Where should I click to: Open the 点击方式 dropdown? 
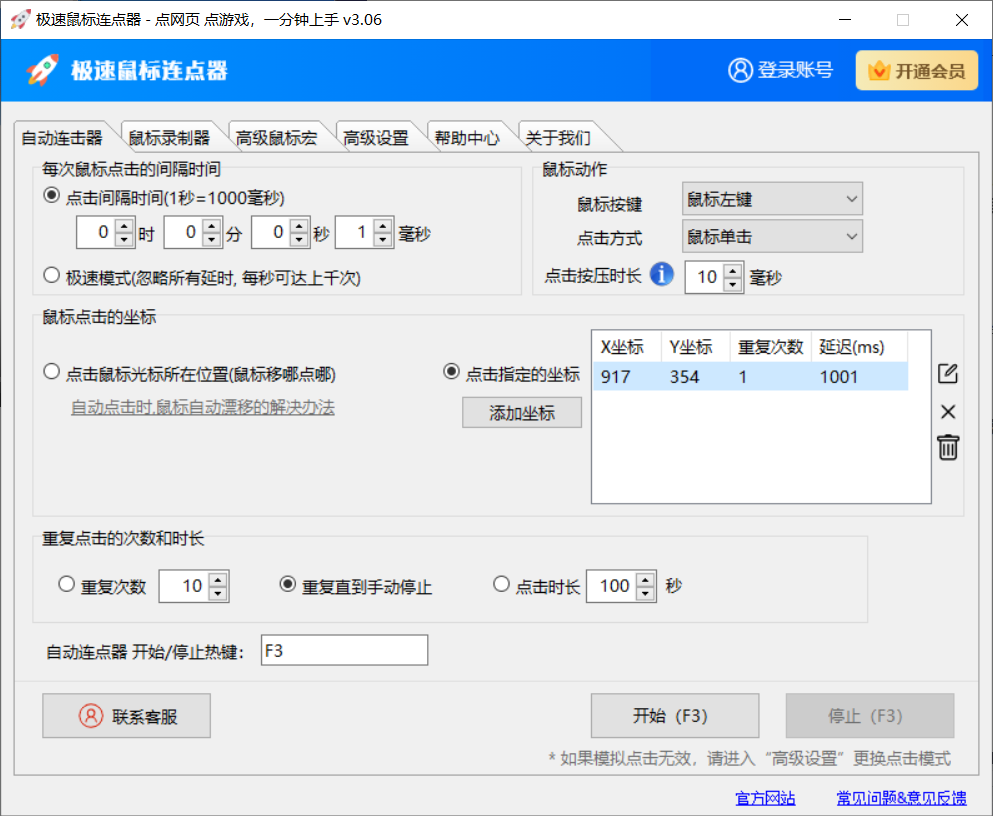coord(771,236)
